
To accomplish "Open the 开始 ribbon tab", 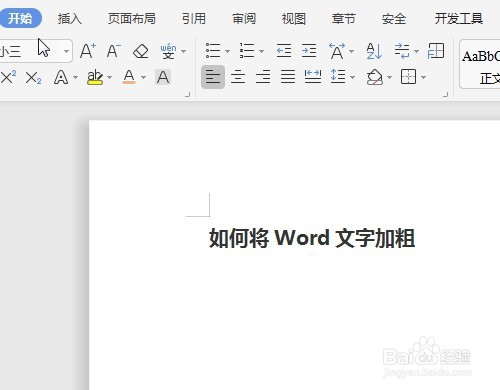I will [20, 18].
